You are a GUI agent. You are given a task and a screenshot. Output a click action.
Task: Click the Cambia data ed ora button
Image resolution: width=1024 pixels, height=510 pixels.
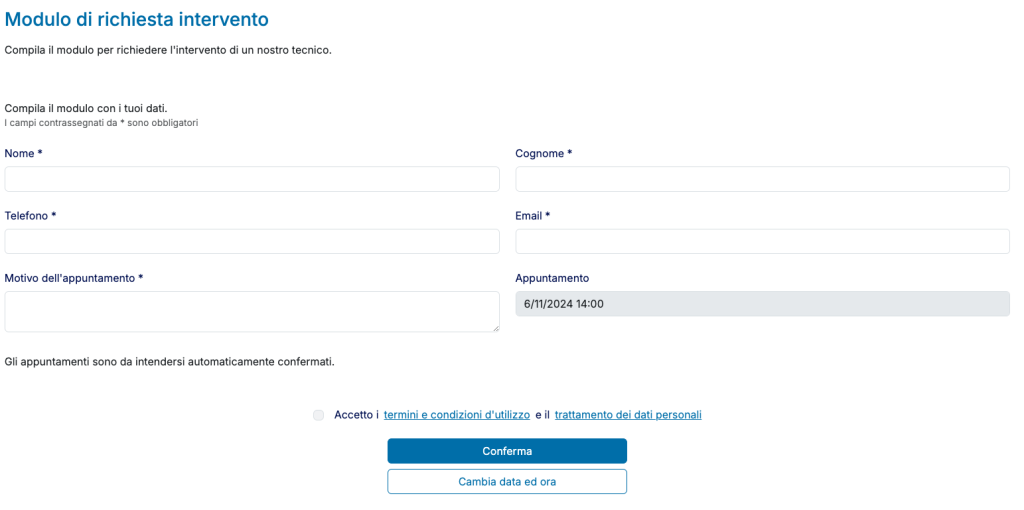pos(507,482)
